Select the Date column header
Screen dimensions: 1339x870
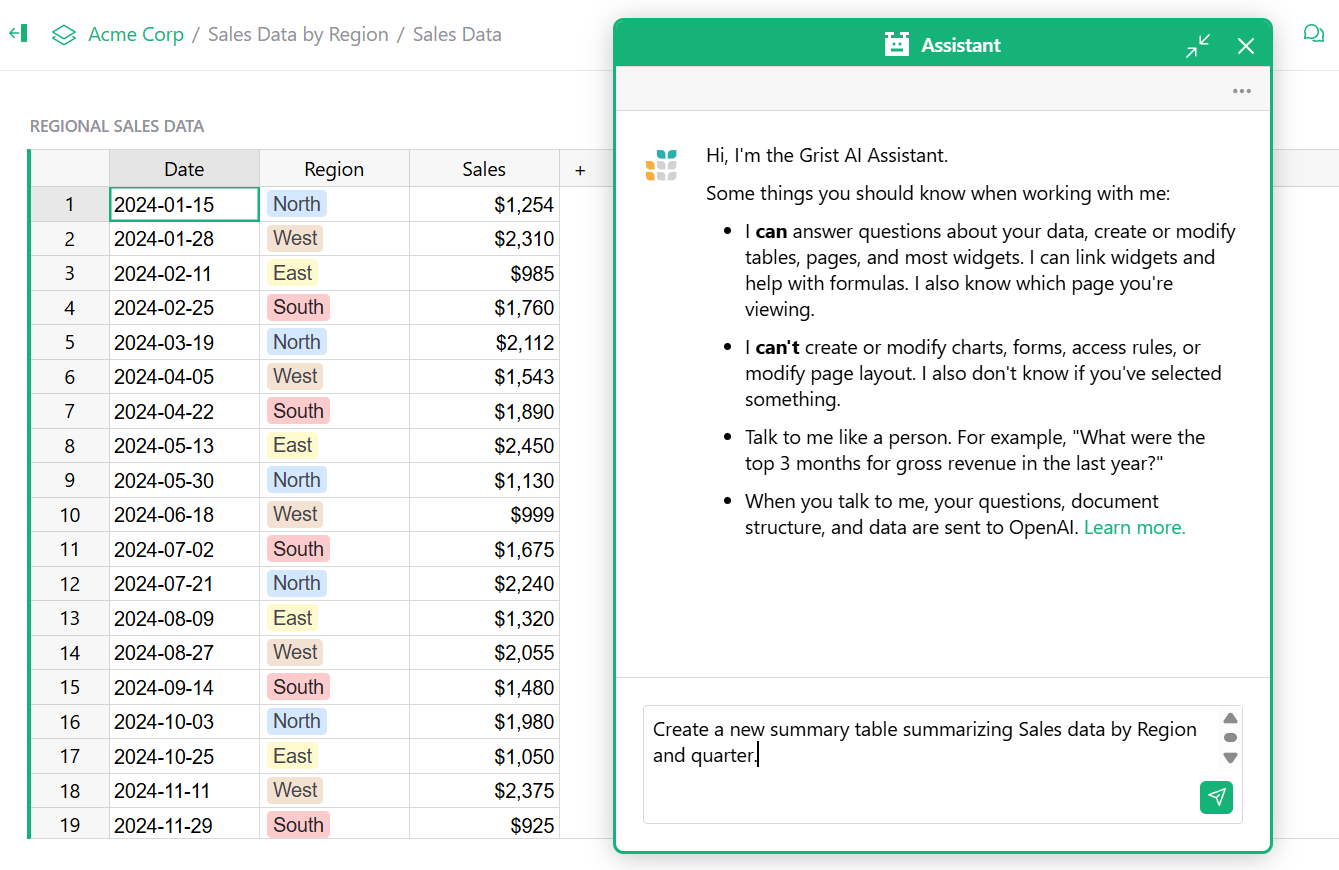tap(184, 169)
